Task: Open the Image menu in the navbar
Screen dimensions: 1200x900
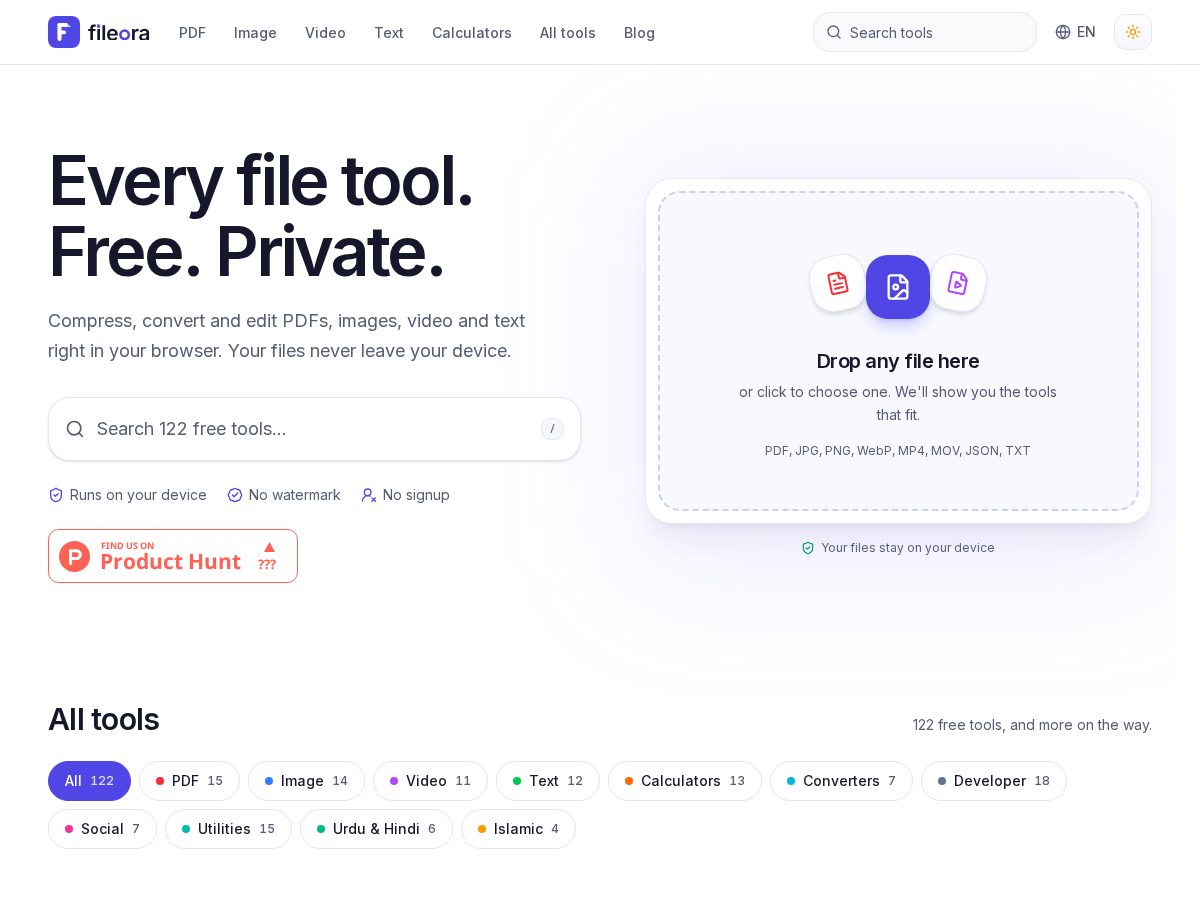Action: 255,33
